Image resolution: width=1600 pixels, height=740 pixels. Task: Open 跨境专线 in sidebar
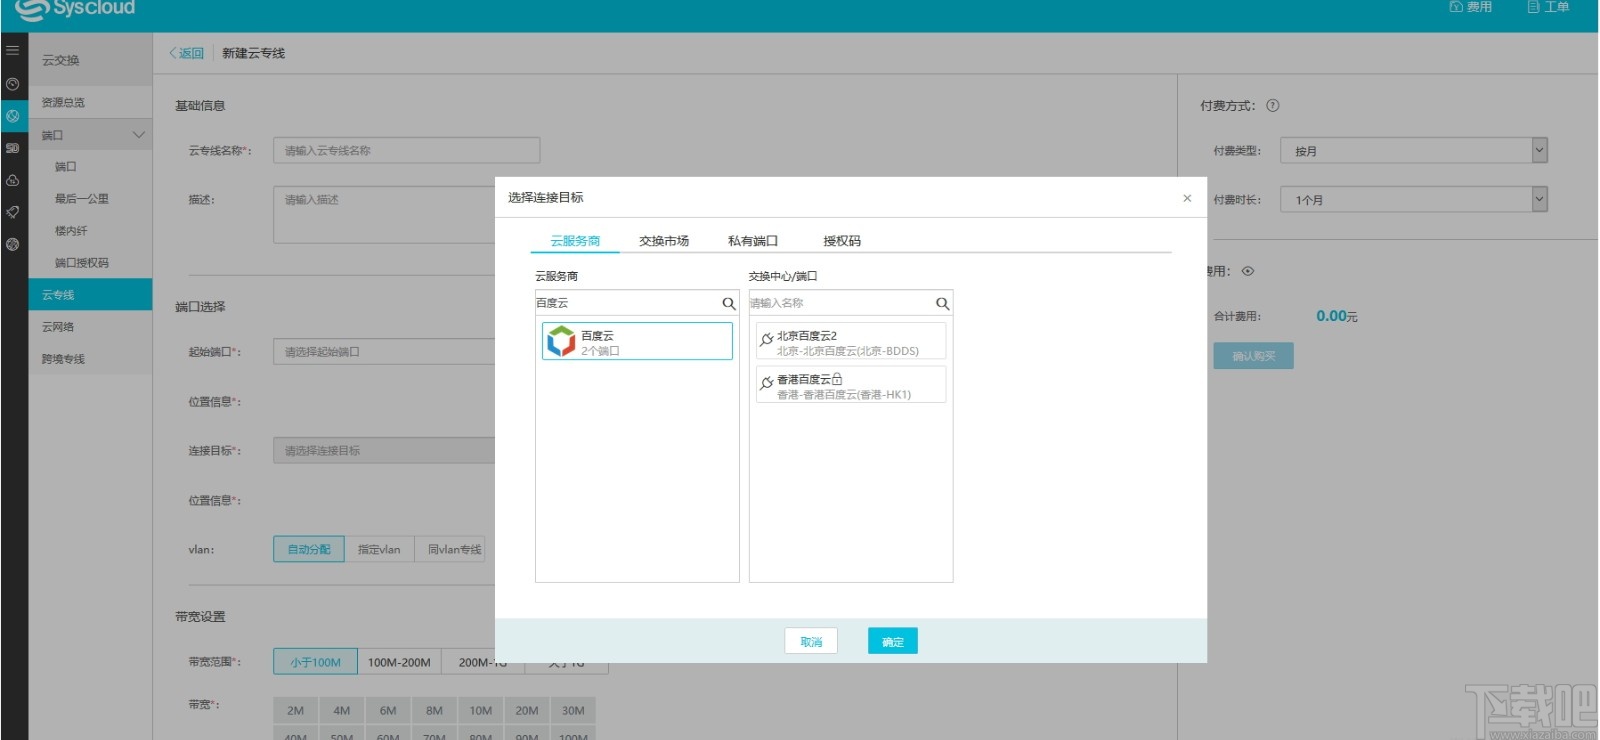click(63, 359)
